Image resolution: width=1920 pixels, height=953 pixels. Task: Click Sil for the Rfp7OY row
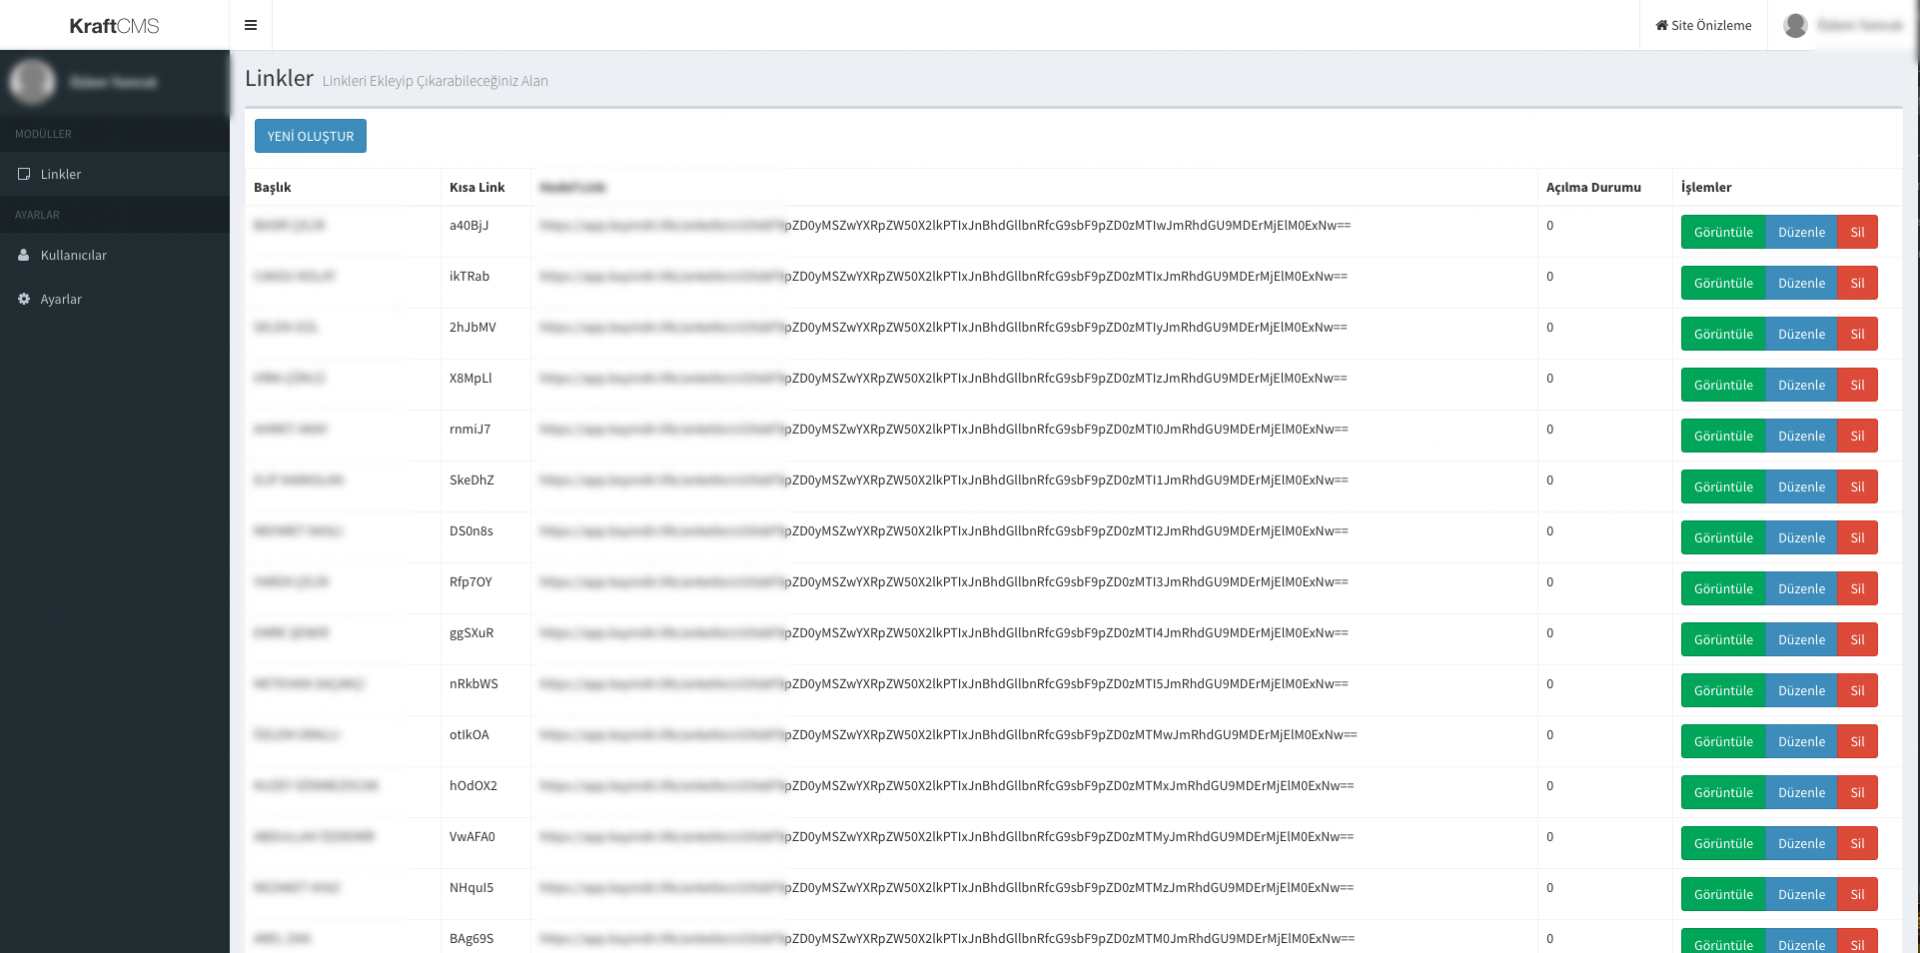pos(1857,589)
